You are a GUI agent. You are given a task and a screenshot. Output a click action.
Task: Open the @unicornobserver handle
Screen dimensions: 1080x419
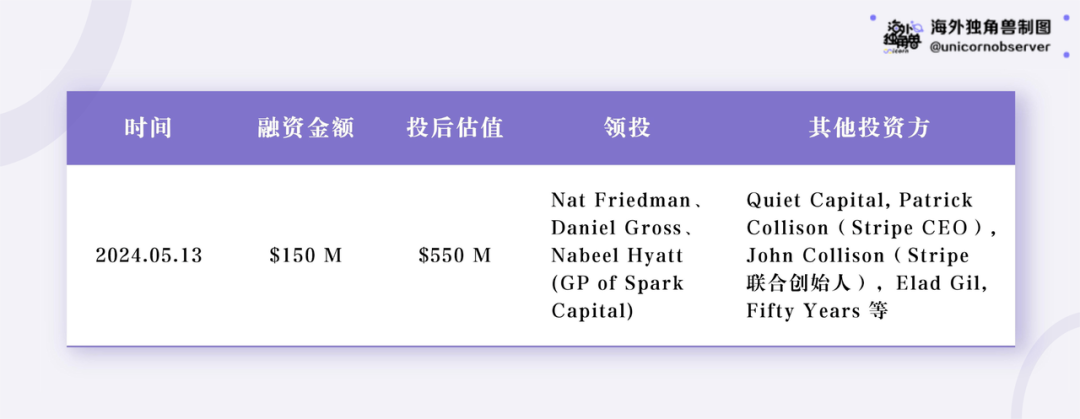(990, 47)
